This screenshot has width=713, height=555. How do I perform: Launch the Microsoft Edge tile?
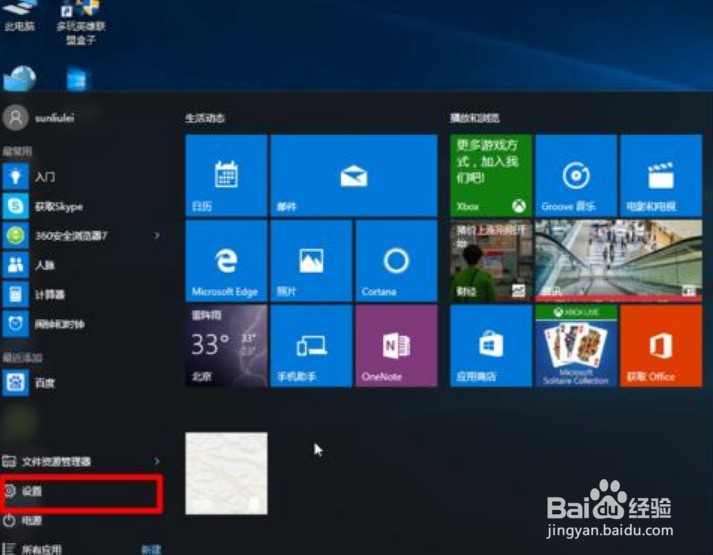pyautogui.click(x=226, y=260)
